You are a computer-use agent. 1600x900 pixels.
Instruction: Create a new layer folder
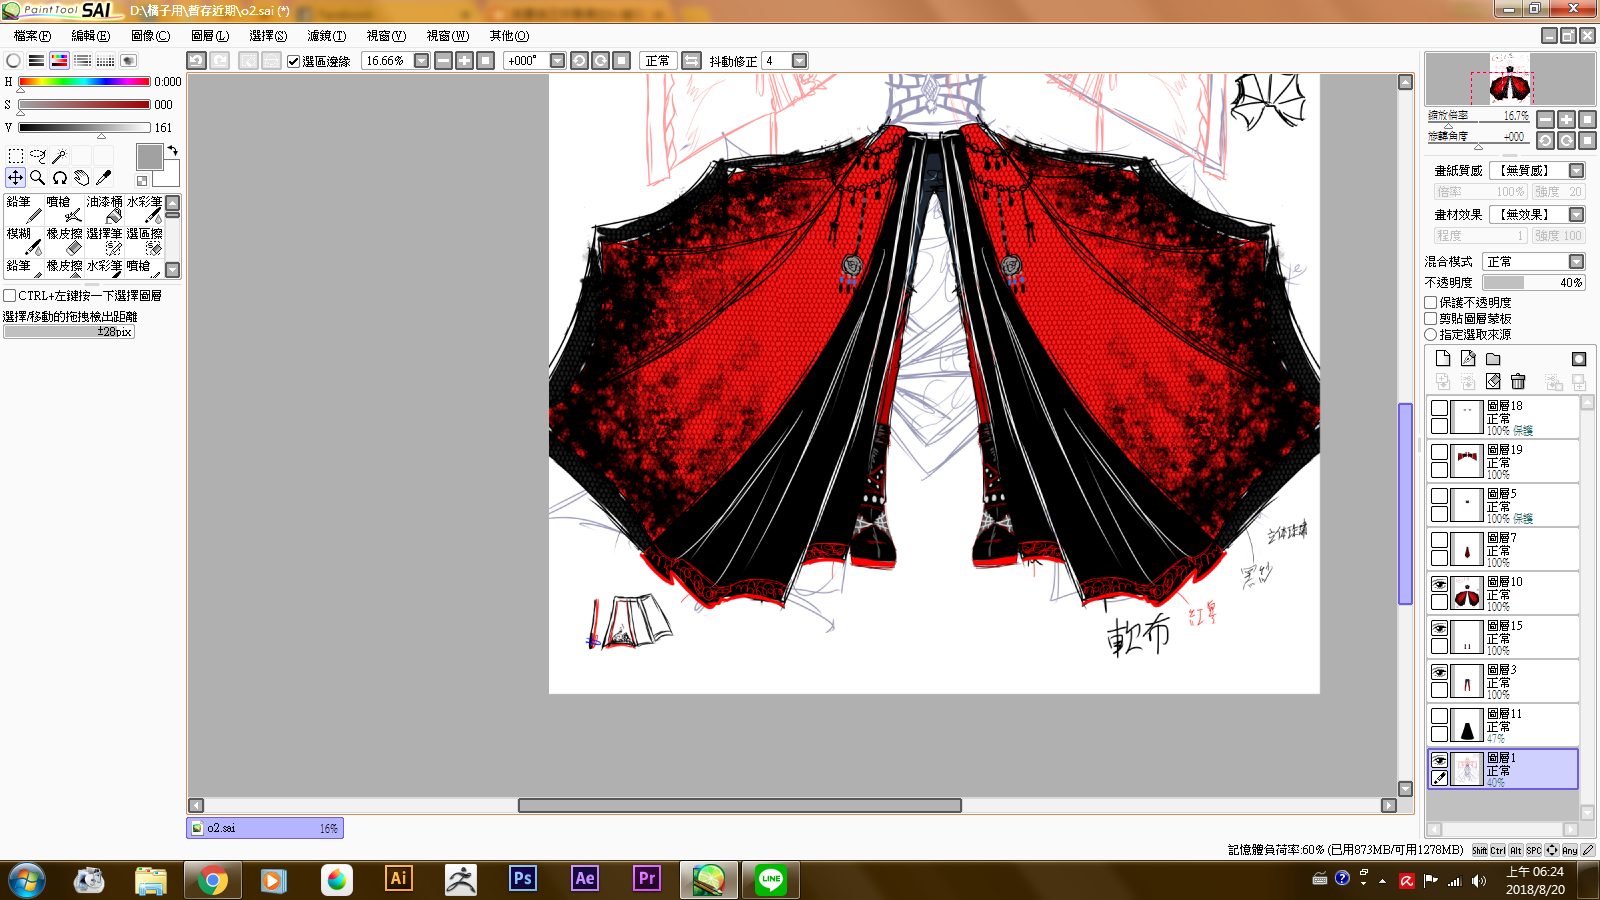click(x=1493, y=358)
